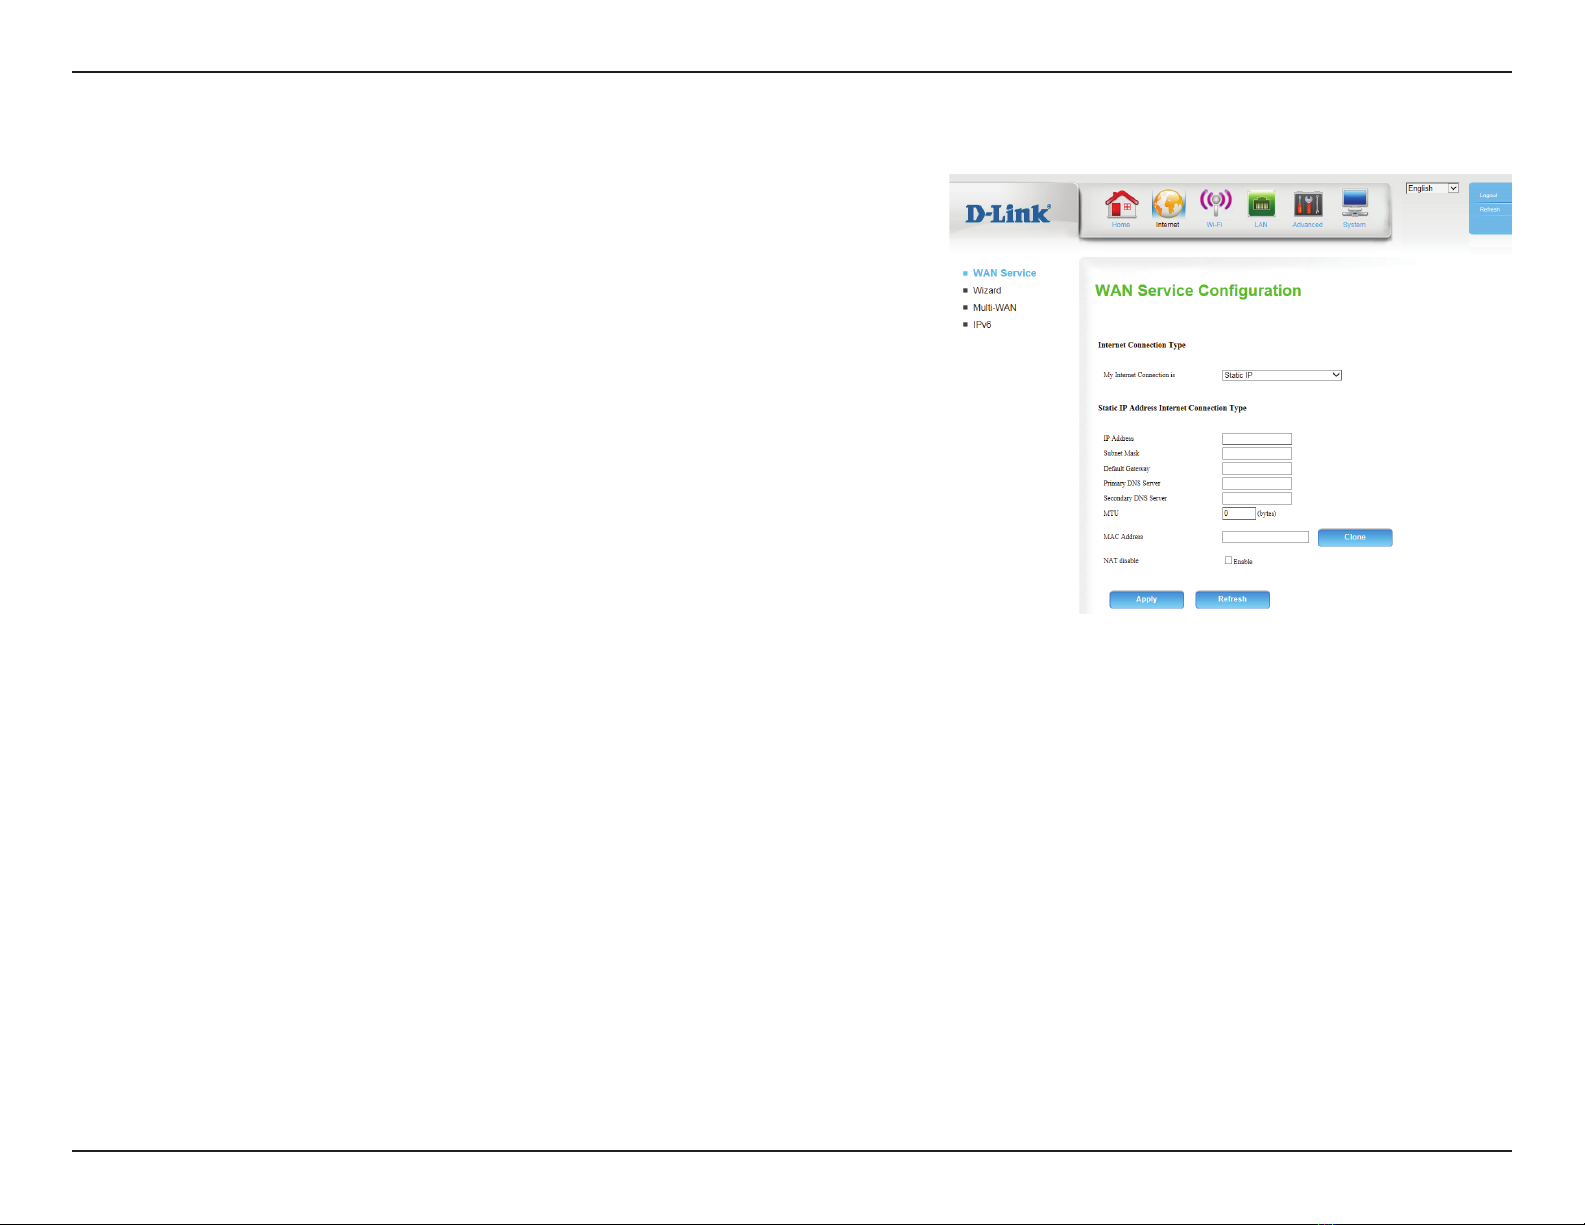
Task: Open the English language dropdown
Action: click(x=1432, y=188)
